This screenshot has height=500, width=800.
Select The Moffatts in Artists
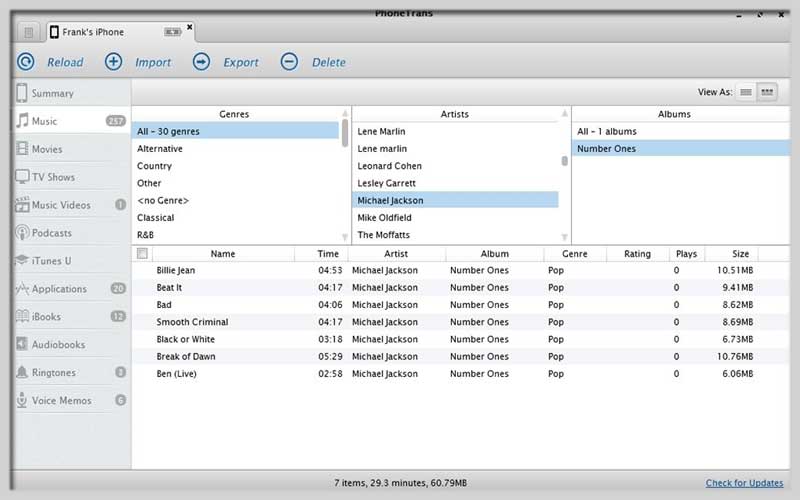pos(455,235)
